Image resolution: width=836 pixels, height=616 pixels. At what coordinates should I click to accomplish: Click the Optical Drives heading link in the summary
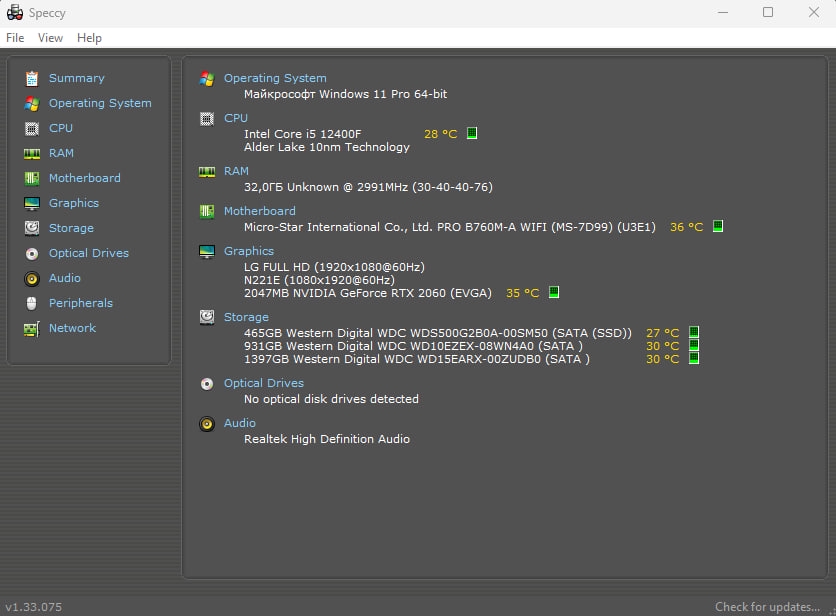pyautogui.click(x=264, y=383)
